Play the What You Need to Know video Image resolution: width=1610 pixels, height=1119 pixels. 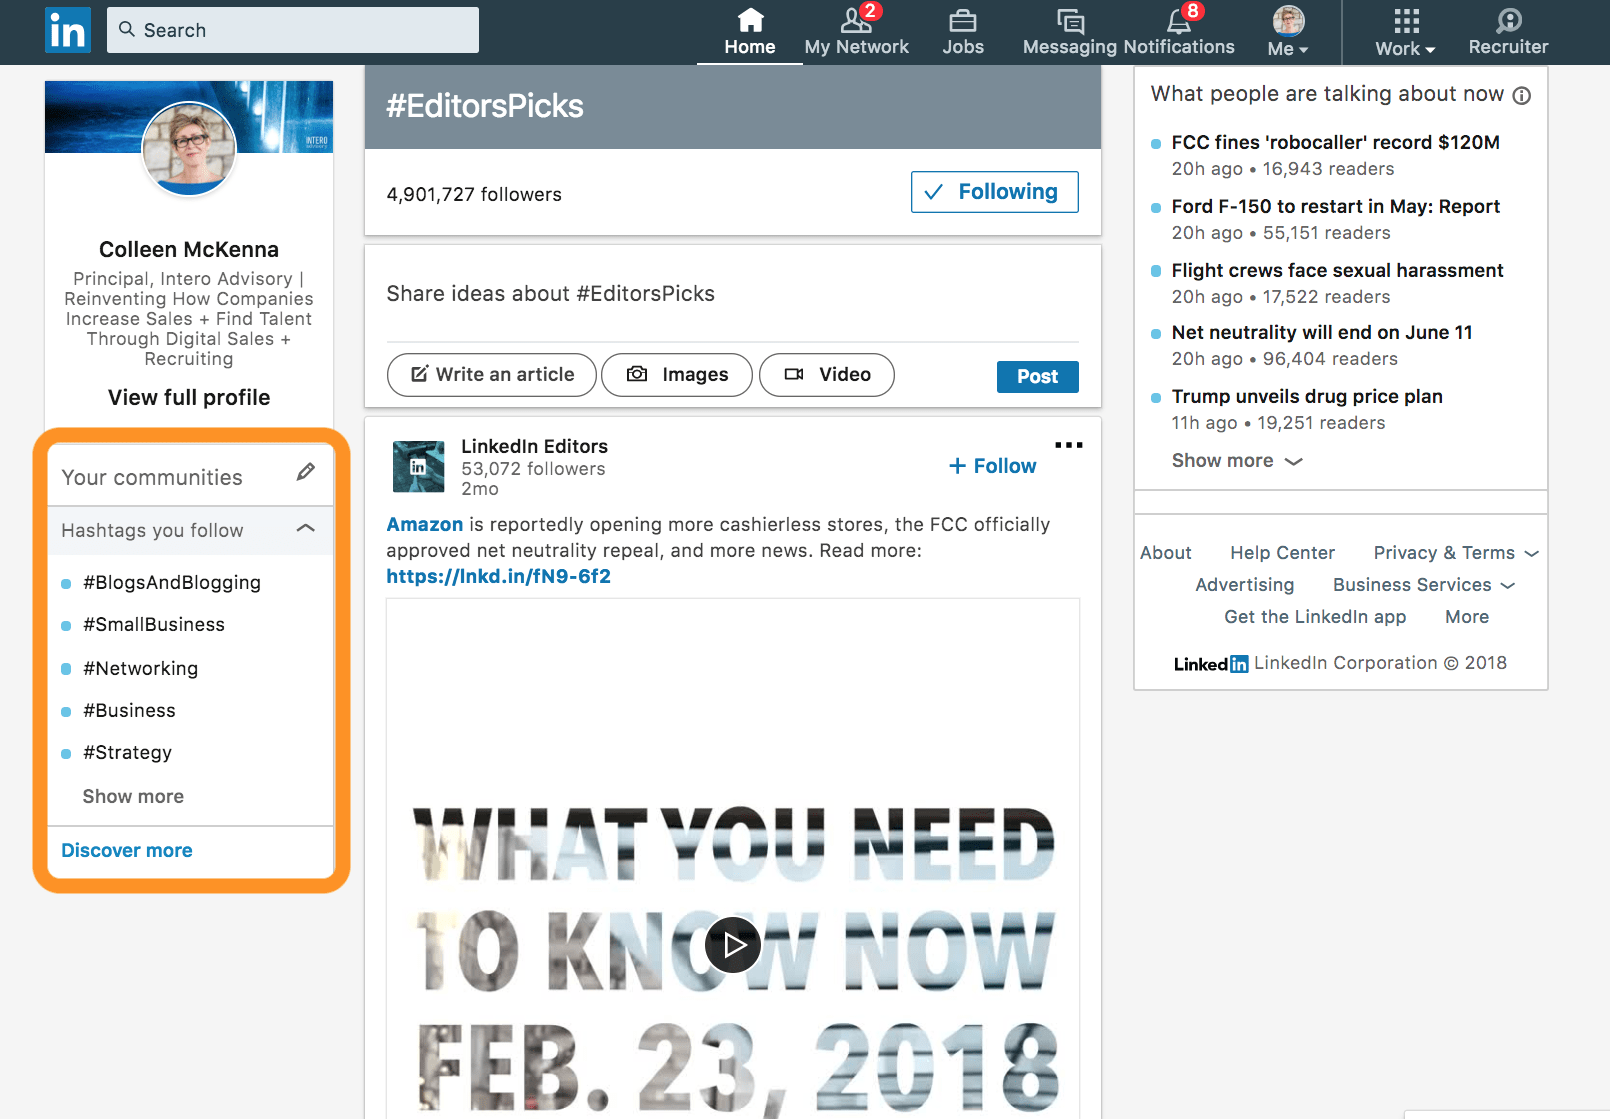[x=733, y=945]
